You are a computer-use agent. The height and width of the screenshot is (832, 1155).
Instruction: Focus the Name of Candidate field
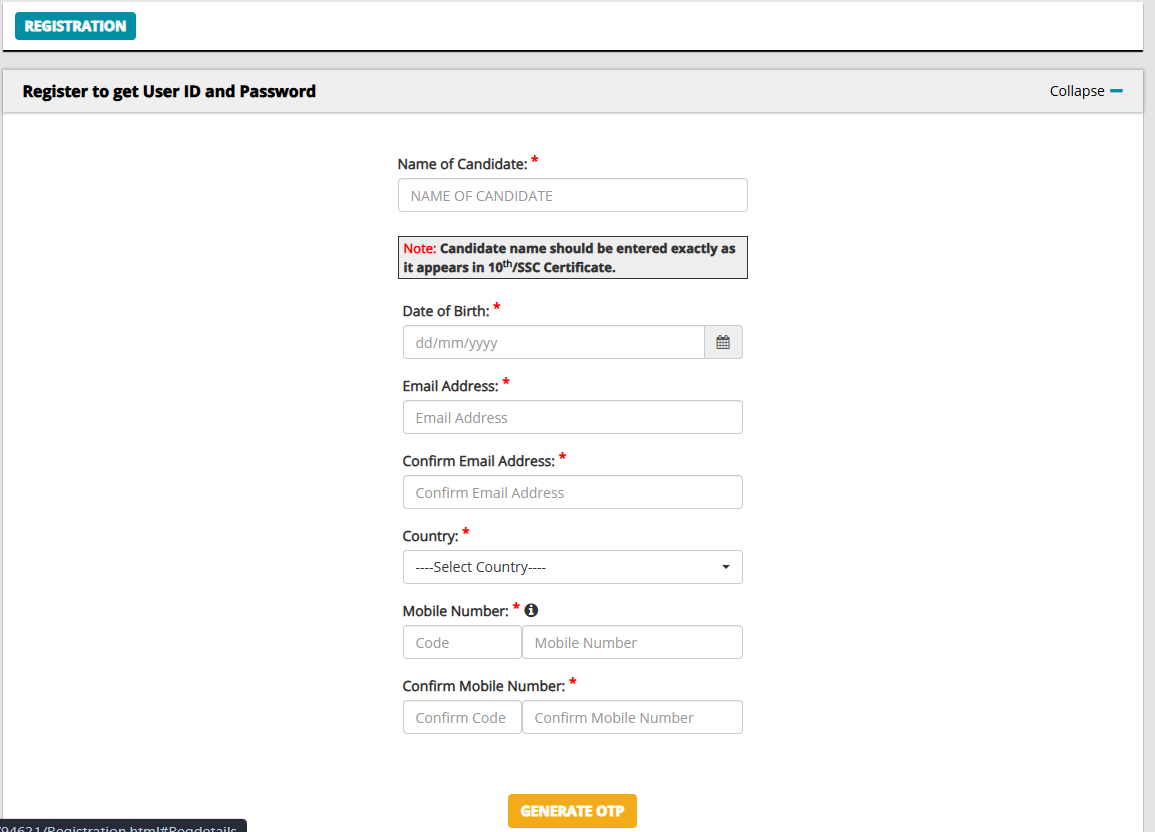pyautogui.click(x=572, y=195)
